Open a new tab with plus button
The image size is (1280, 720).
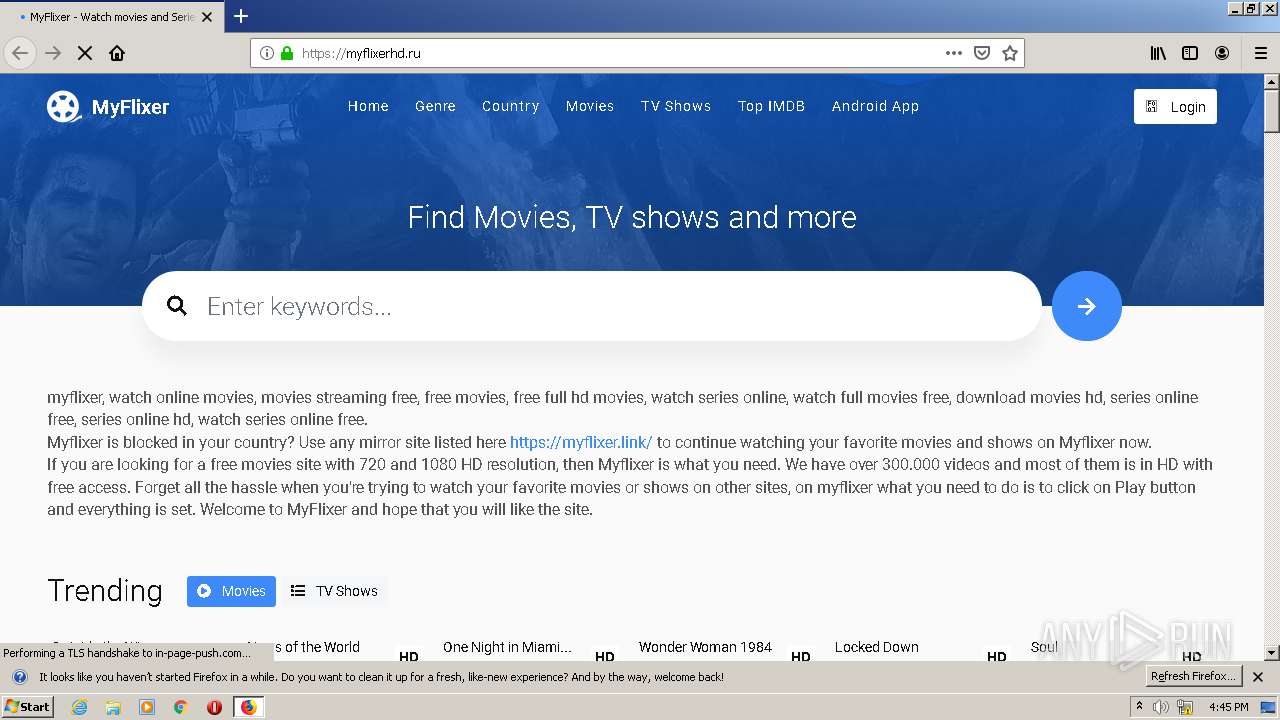tap(241, 16)
